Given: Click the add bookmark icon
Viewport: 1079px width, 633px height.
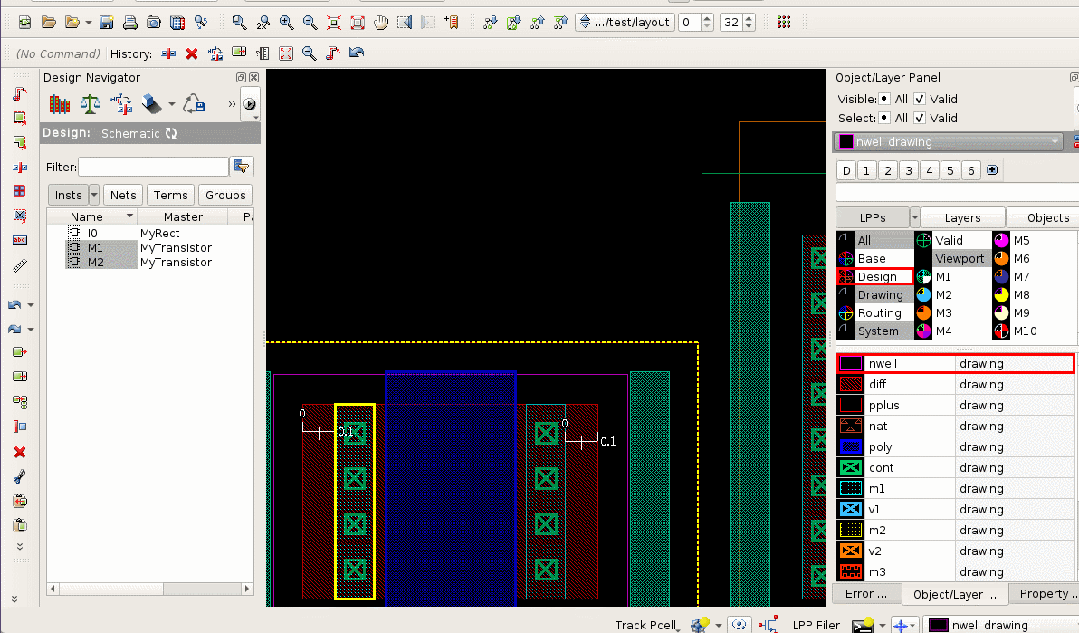Looking at the screenshot, I should [451, 22].
